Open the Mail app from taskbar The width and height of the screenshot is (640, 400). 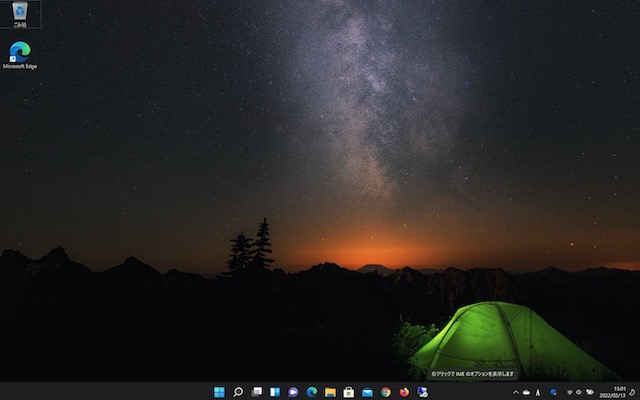coord(367,392)
